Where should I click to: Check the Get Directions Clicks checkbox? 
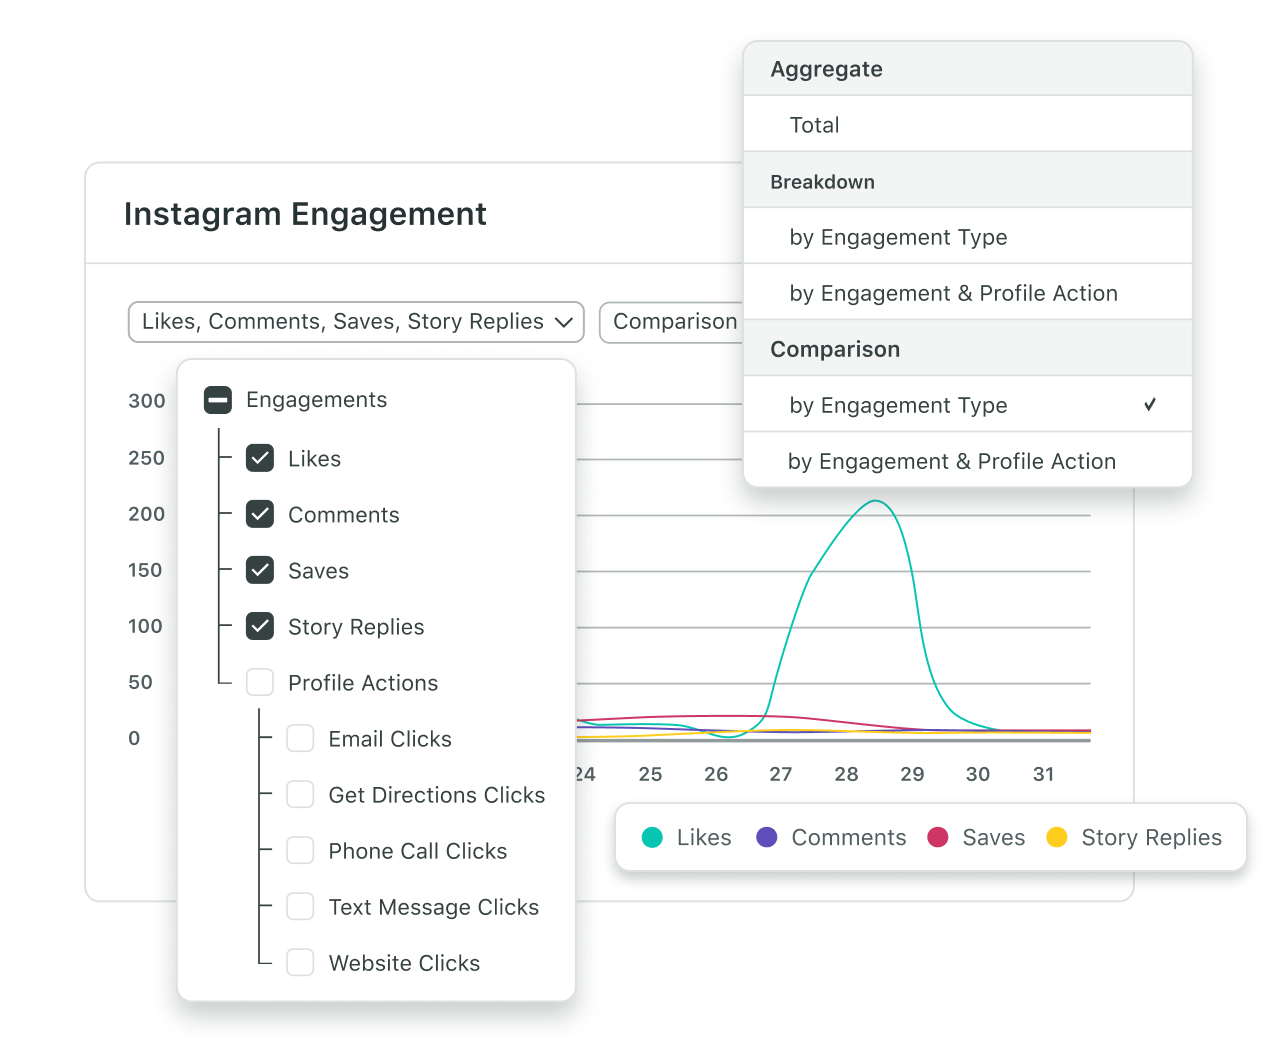(x=300, y=794)
